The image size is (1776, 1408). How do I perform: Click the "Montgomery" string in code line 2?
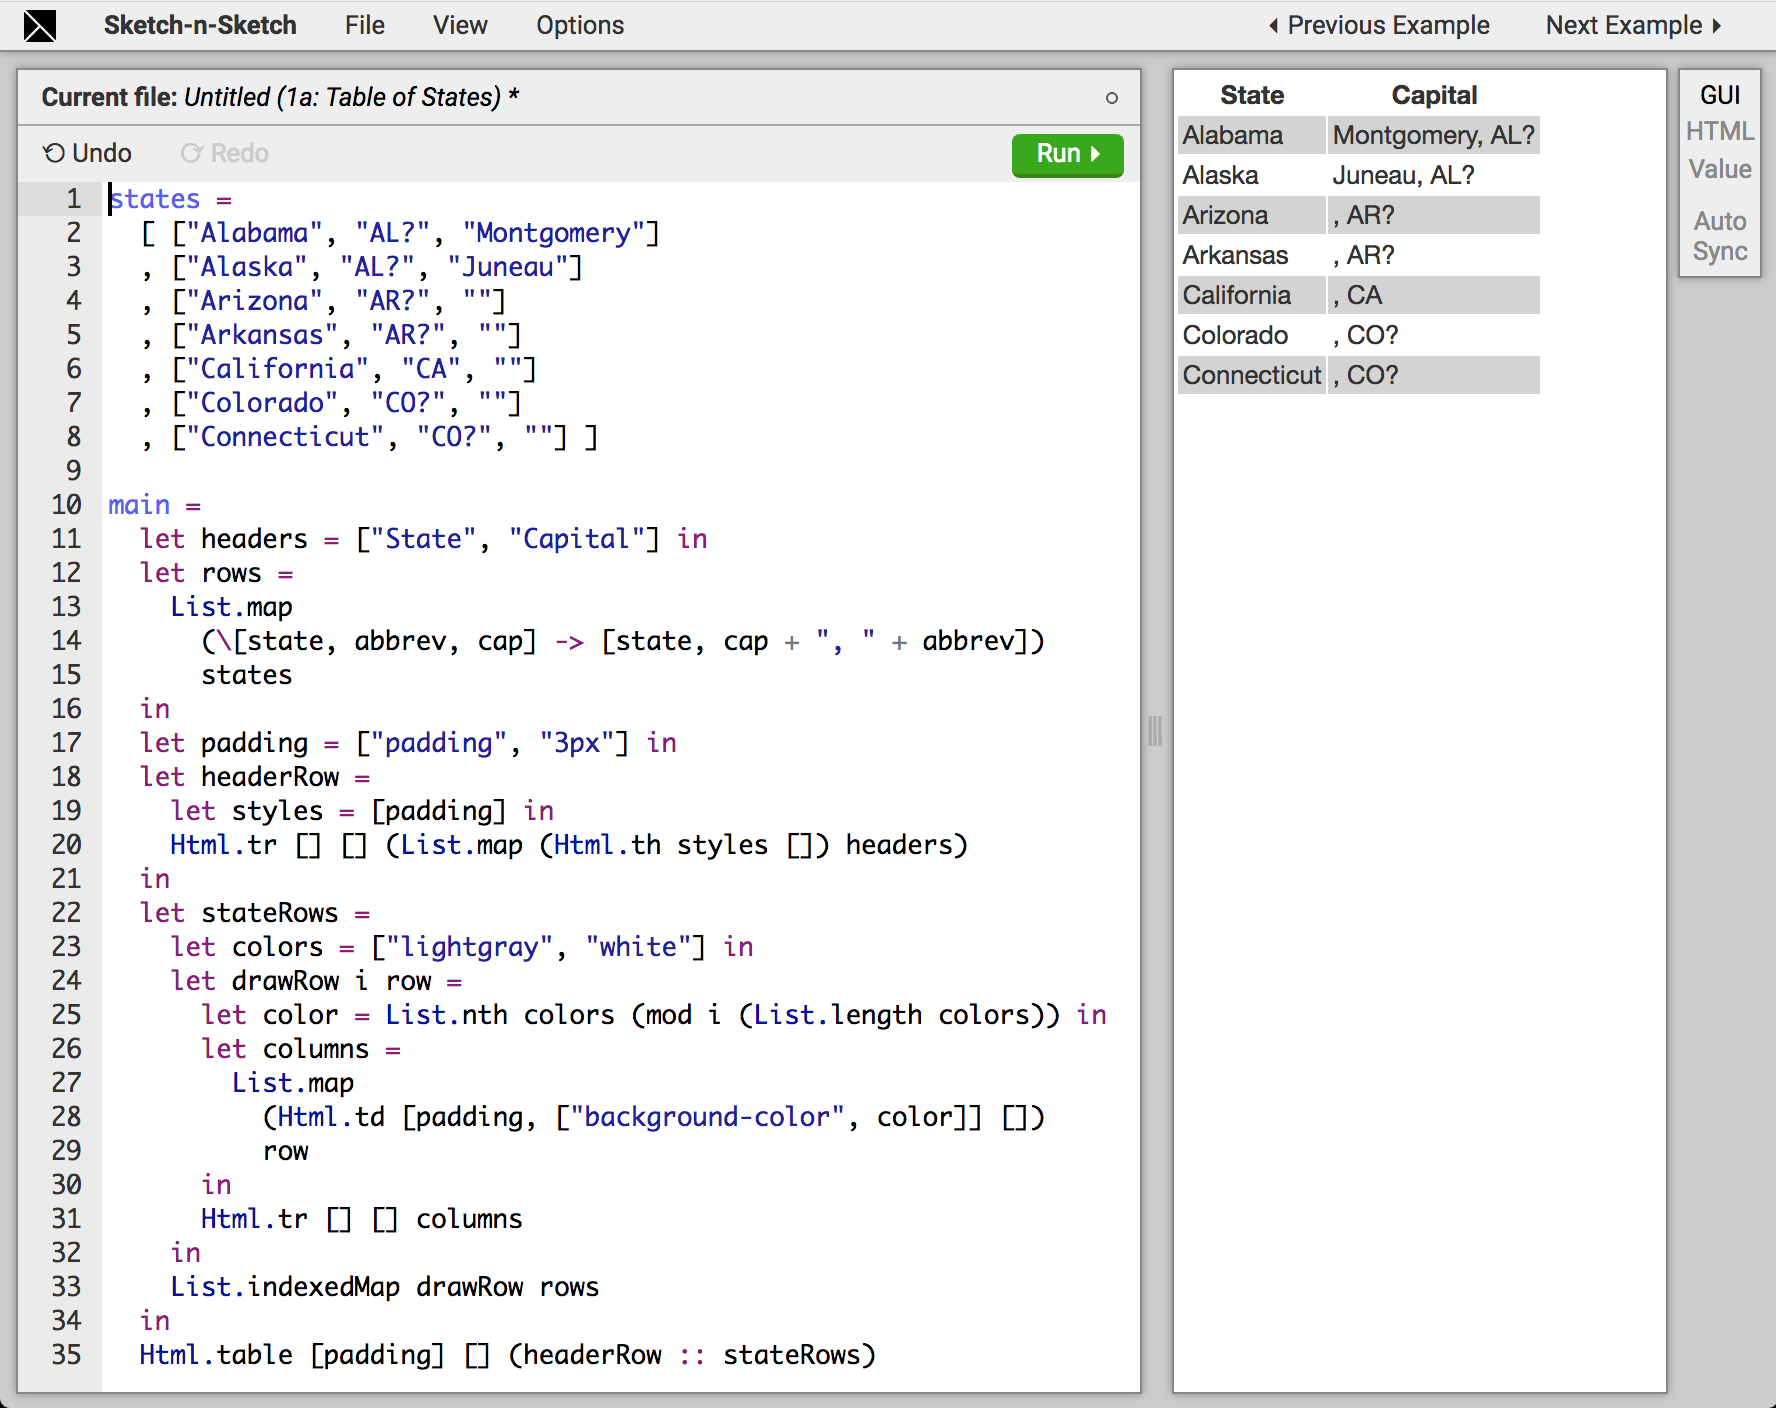[554, 233]
